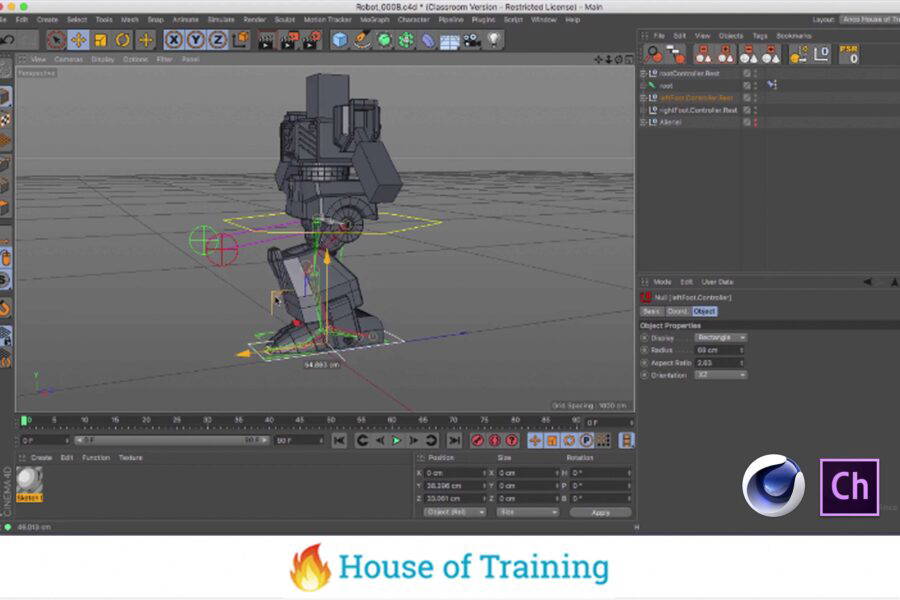
Task: Toggle the Z axis lock
Action: [x=218, y=40]
